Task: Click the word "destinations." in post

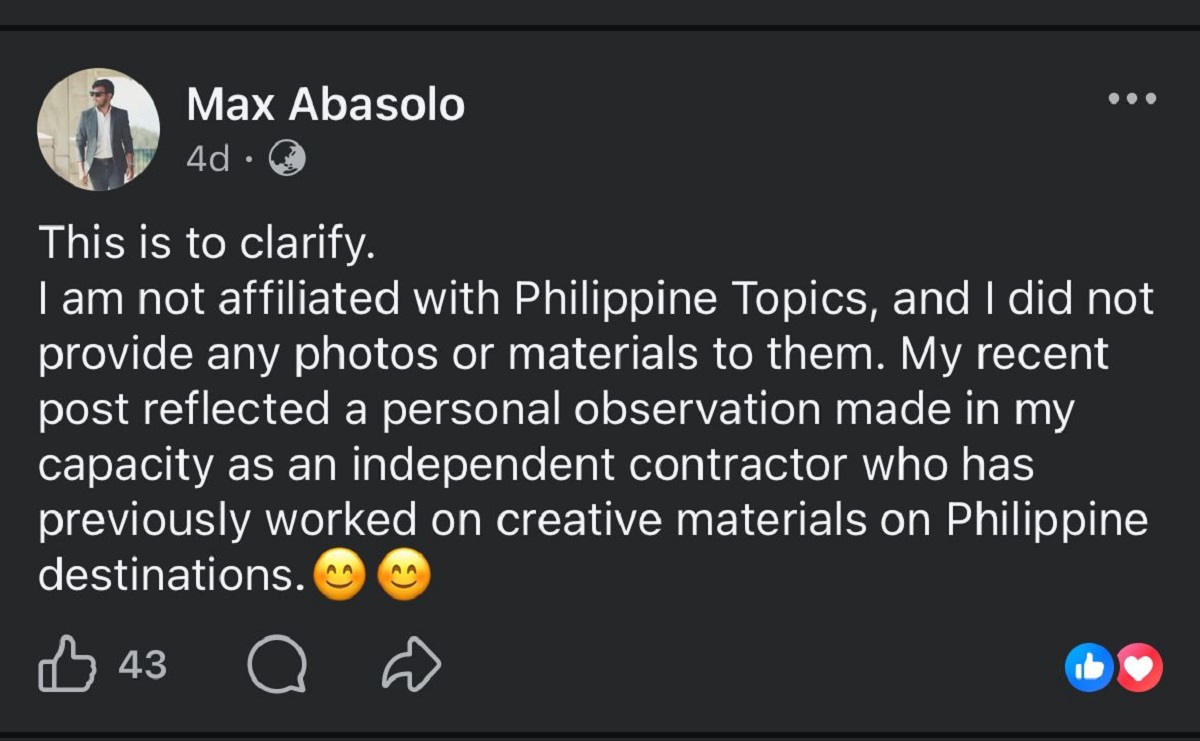Action: [x=171, y=577]
